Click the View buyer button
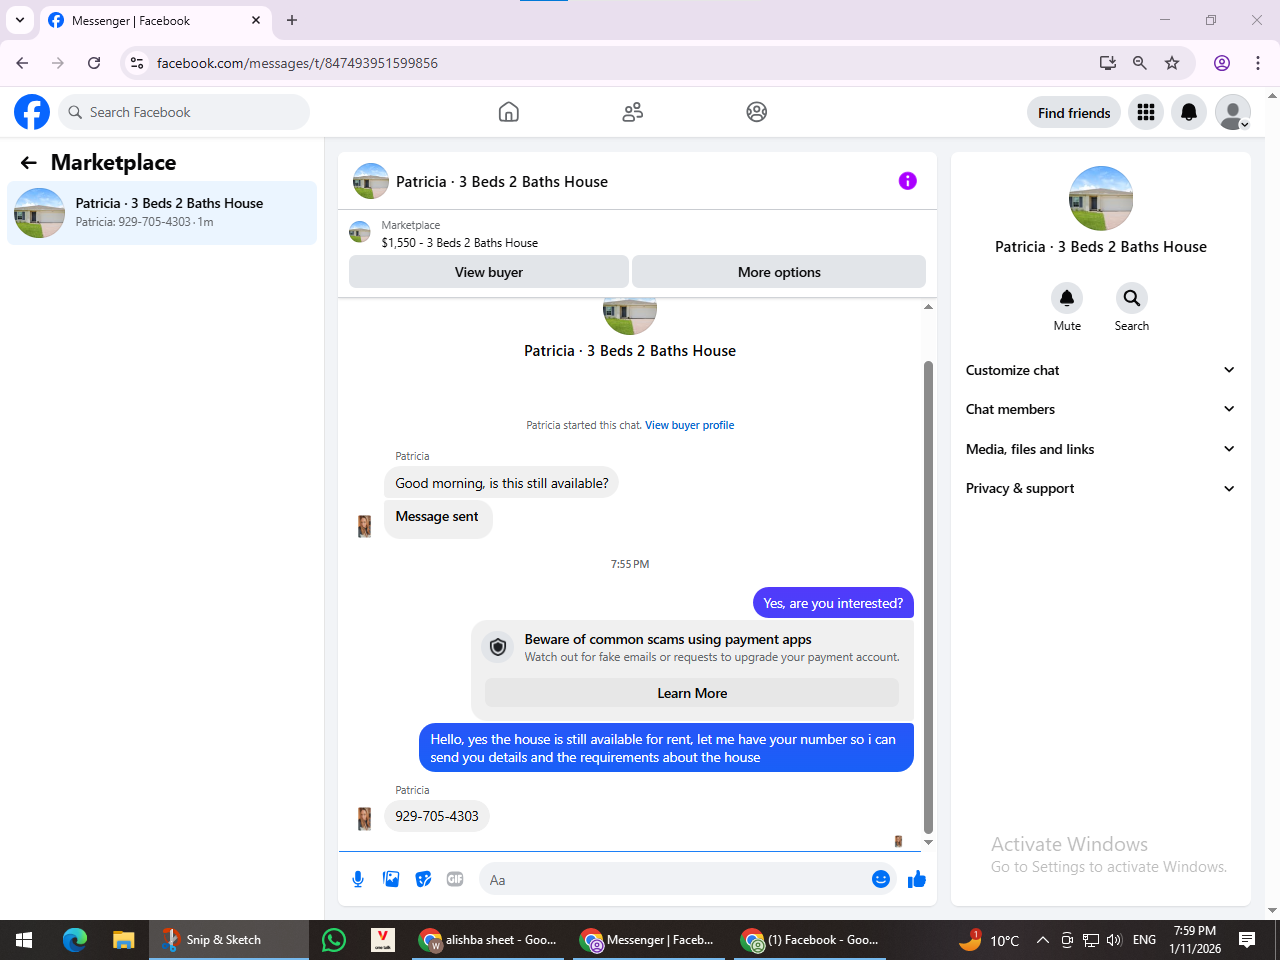This screenshot has width=1280, height=960. pos(489,272)
